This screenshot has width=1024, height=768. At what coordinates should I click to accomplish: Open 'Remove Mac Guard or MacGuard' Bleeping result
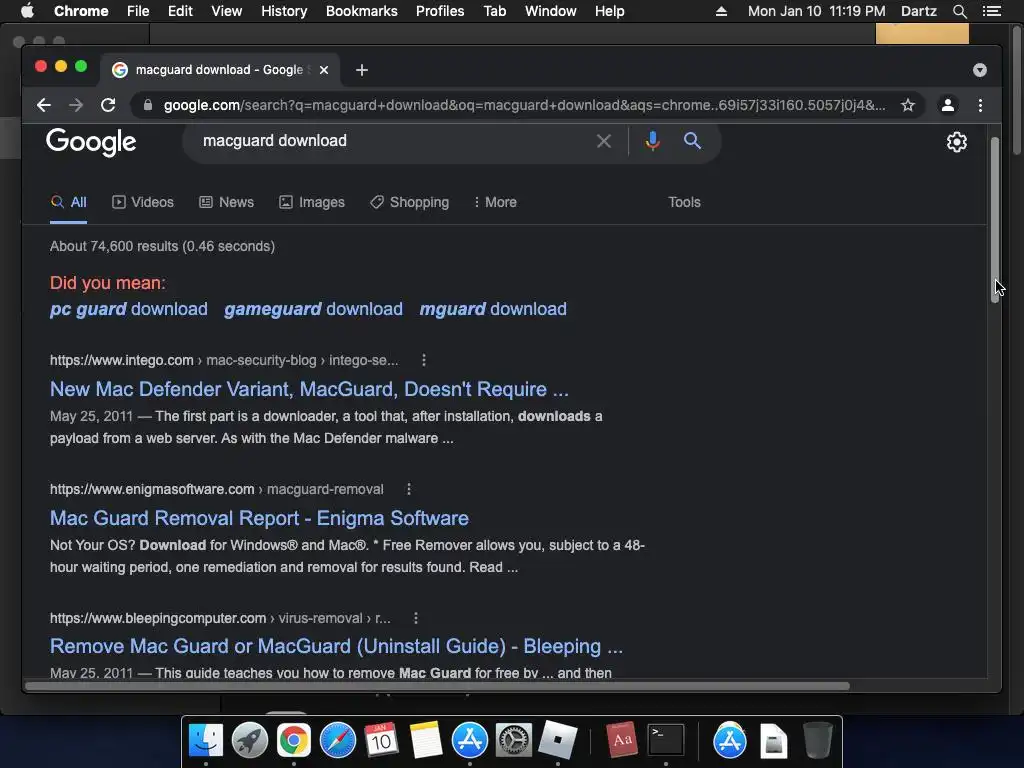[x=336, y=647]
